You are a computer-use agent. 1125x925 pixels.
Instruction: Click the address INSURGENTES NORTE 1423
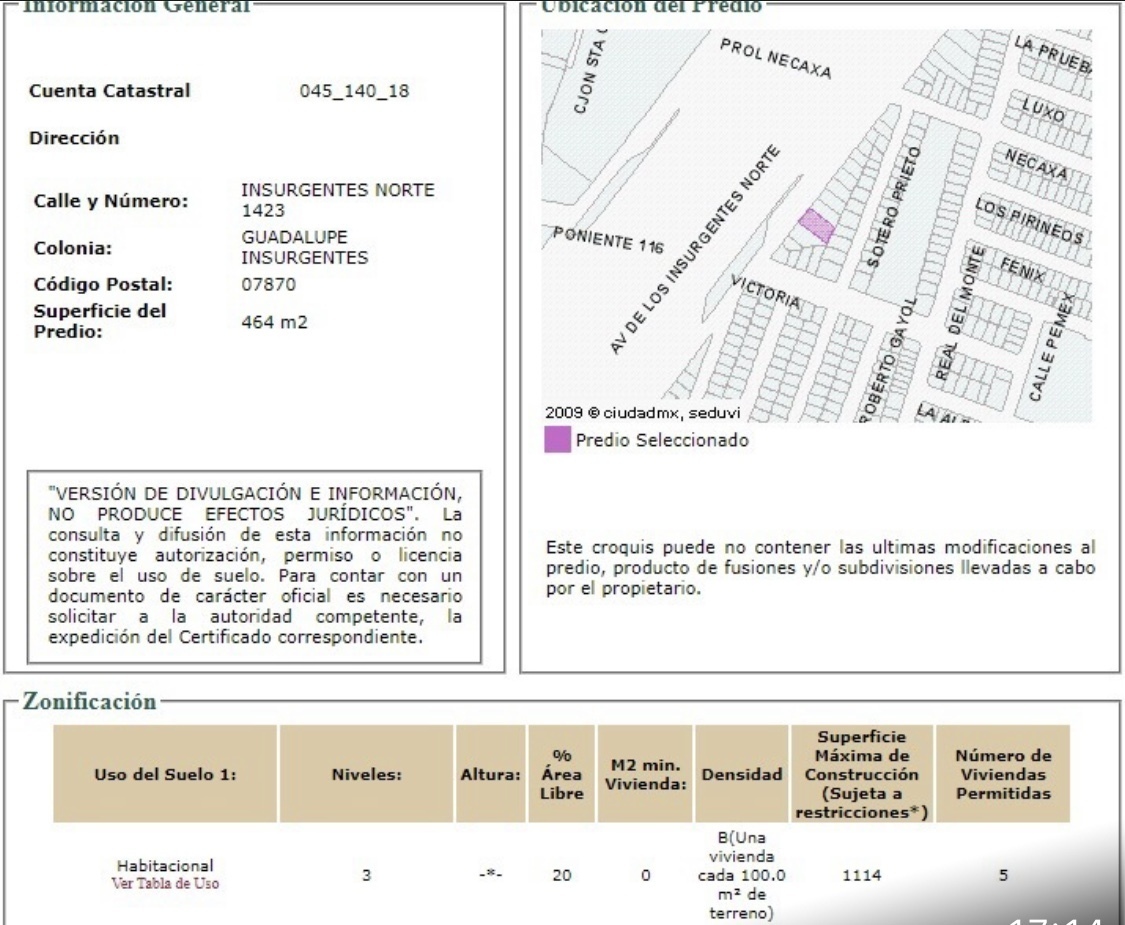click(x=337, y=200)
